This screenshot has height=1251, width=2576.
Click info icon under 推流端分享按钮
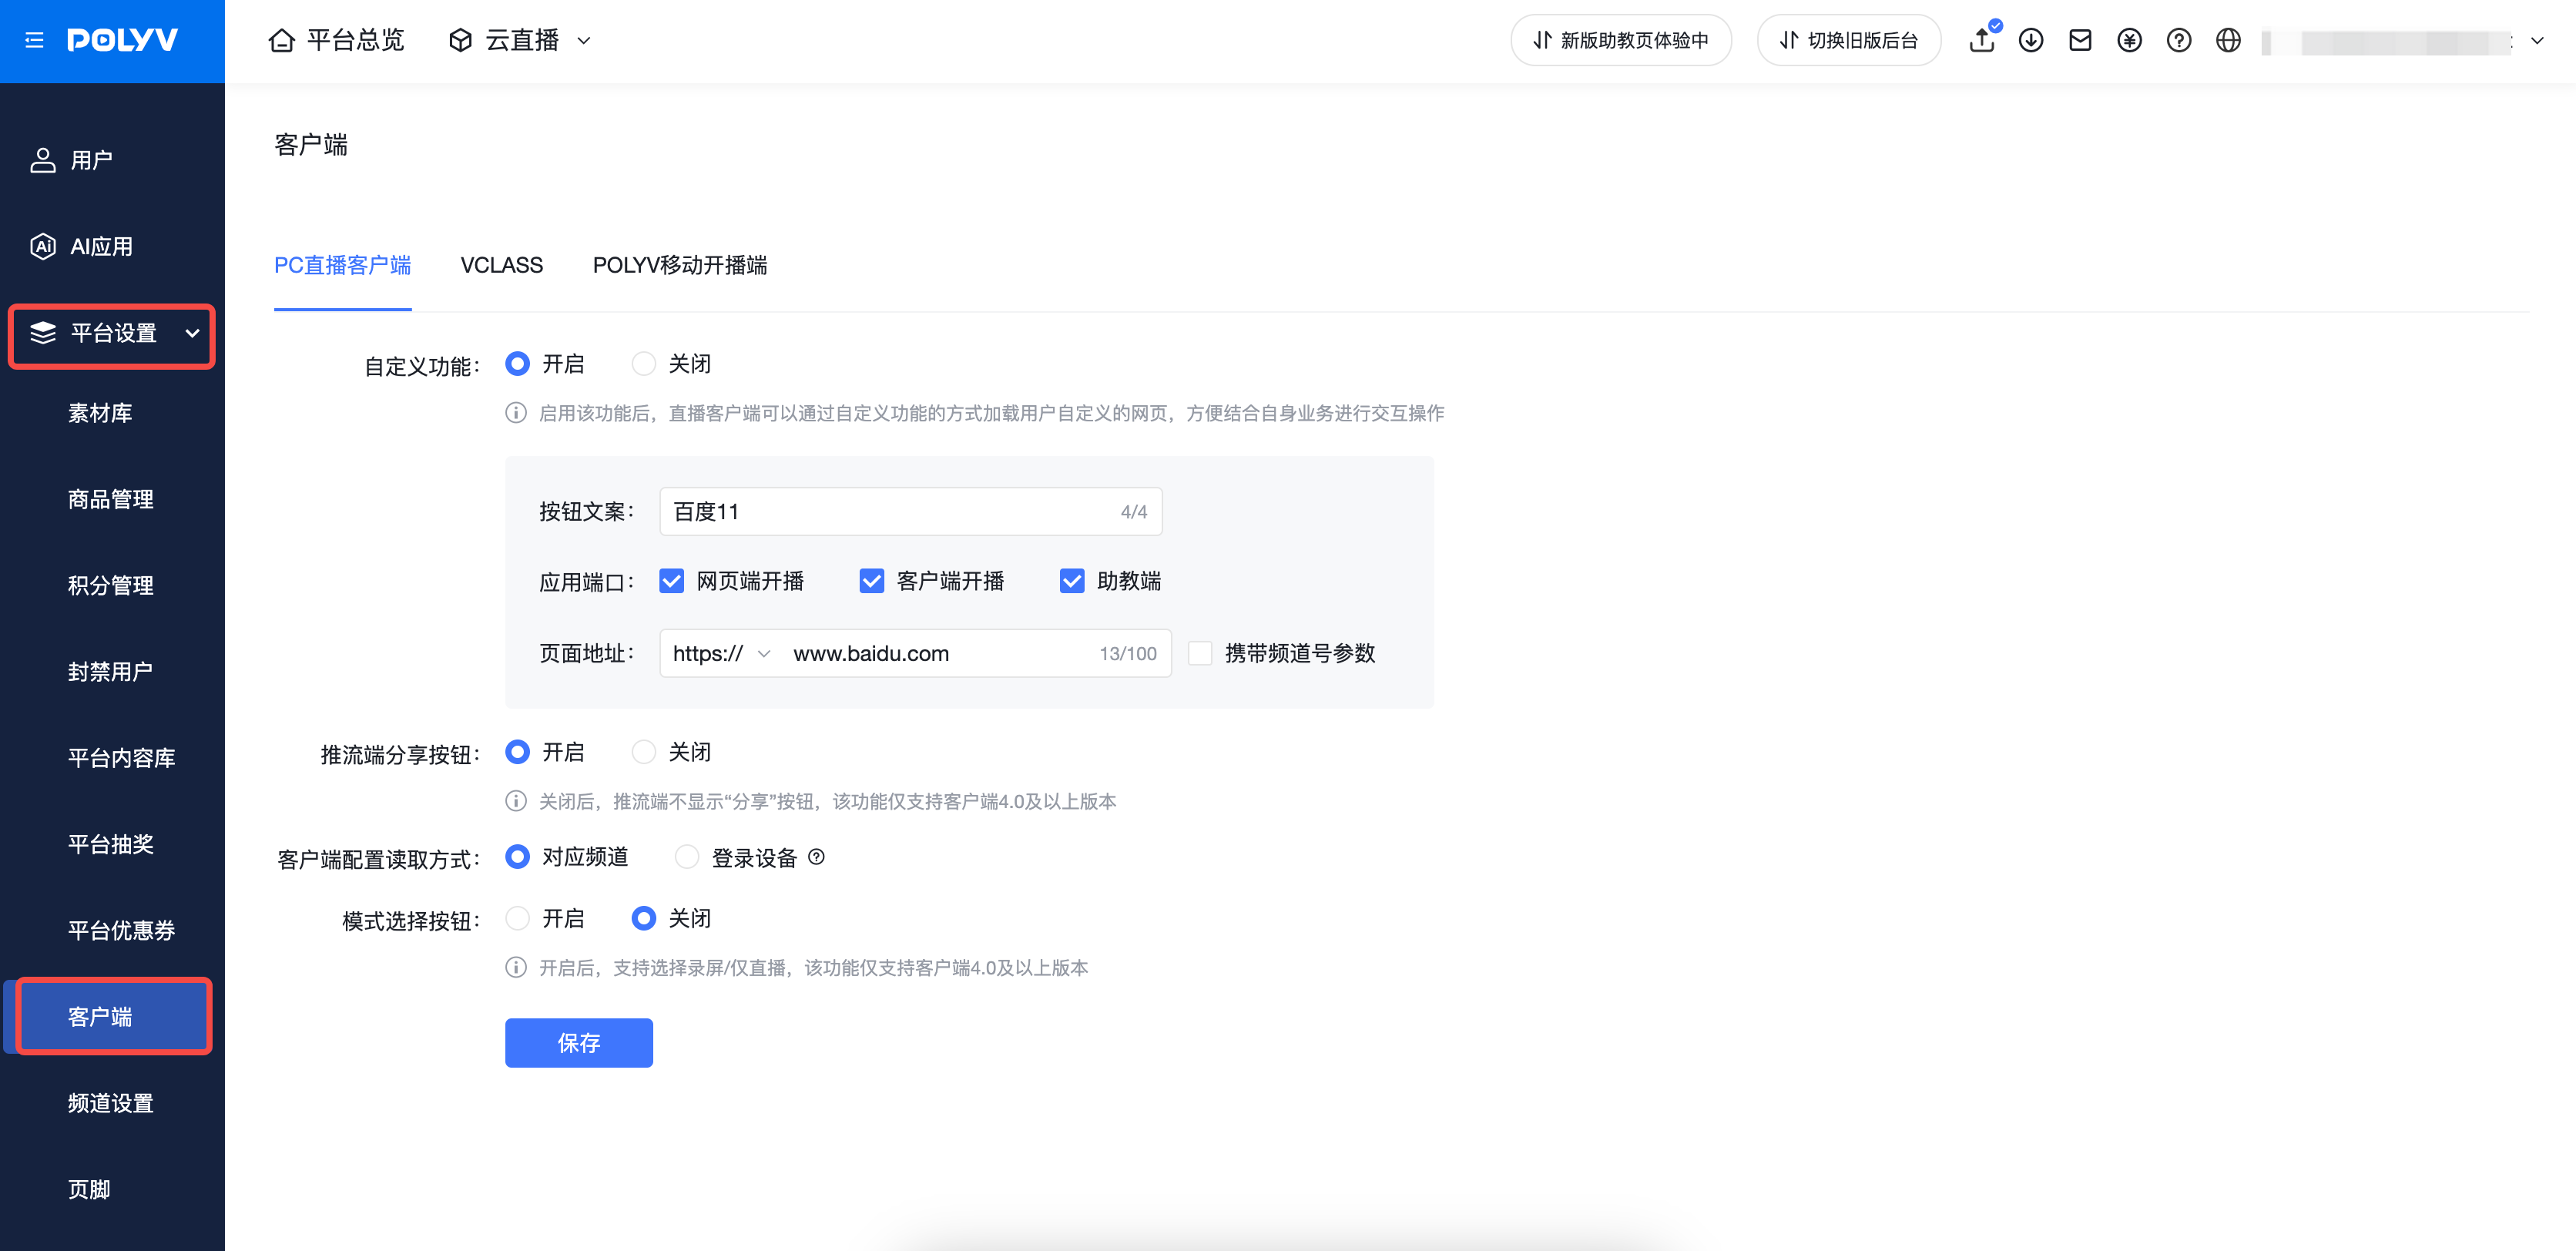click(x=516, y=801)
